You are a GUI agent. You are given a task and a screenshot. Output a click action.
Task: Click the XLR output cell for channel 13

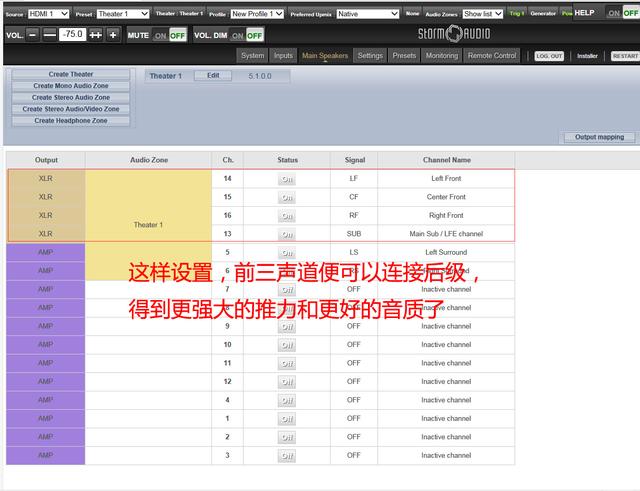click(x=46, y=234)
